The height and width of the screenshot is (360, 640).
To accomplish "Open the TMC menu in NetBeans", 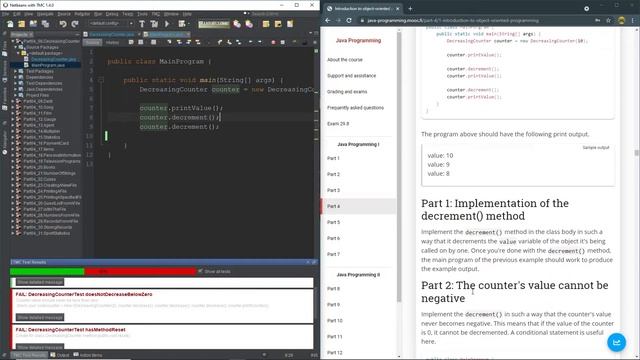I will (156, 14).
